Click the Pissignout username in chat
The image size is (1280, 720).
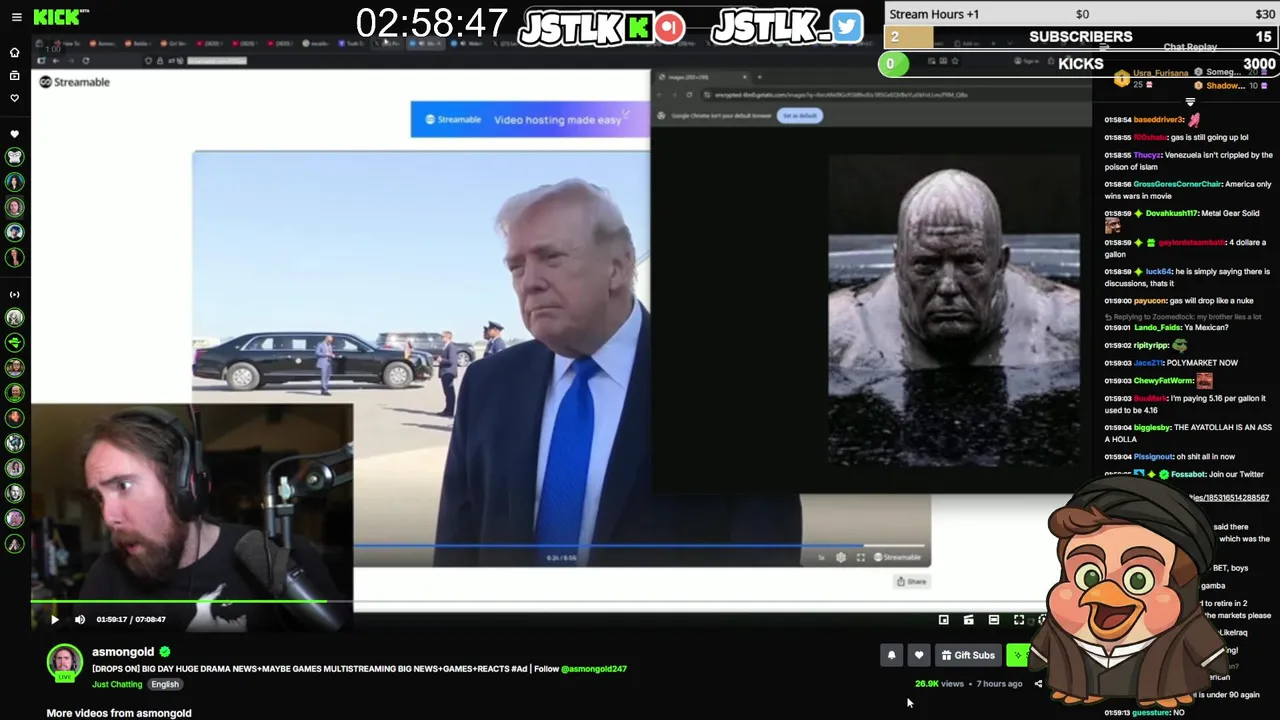pos(1154,456)
